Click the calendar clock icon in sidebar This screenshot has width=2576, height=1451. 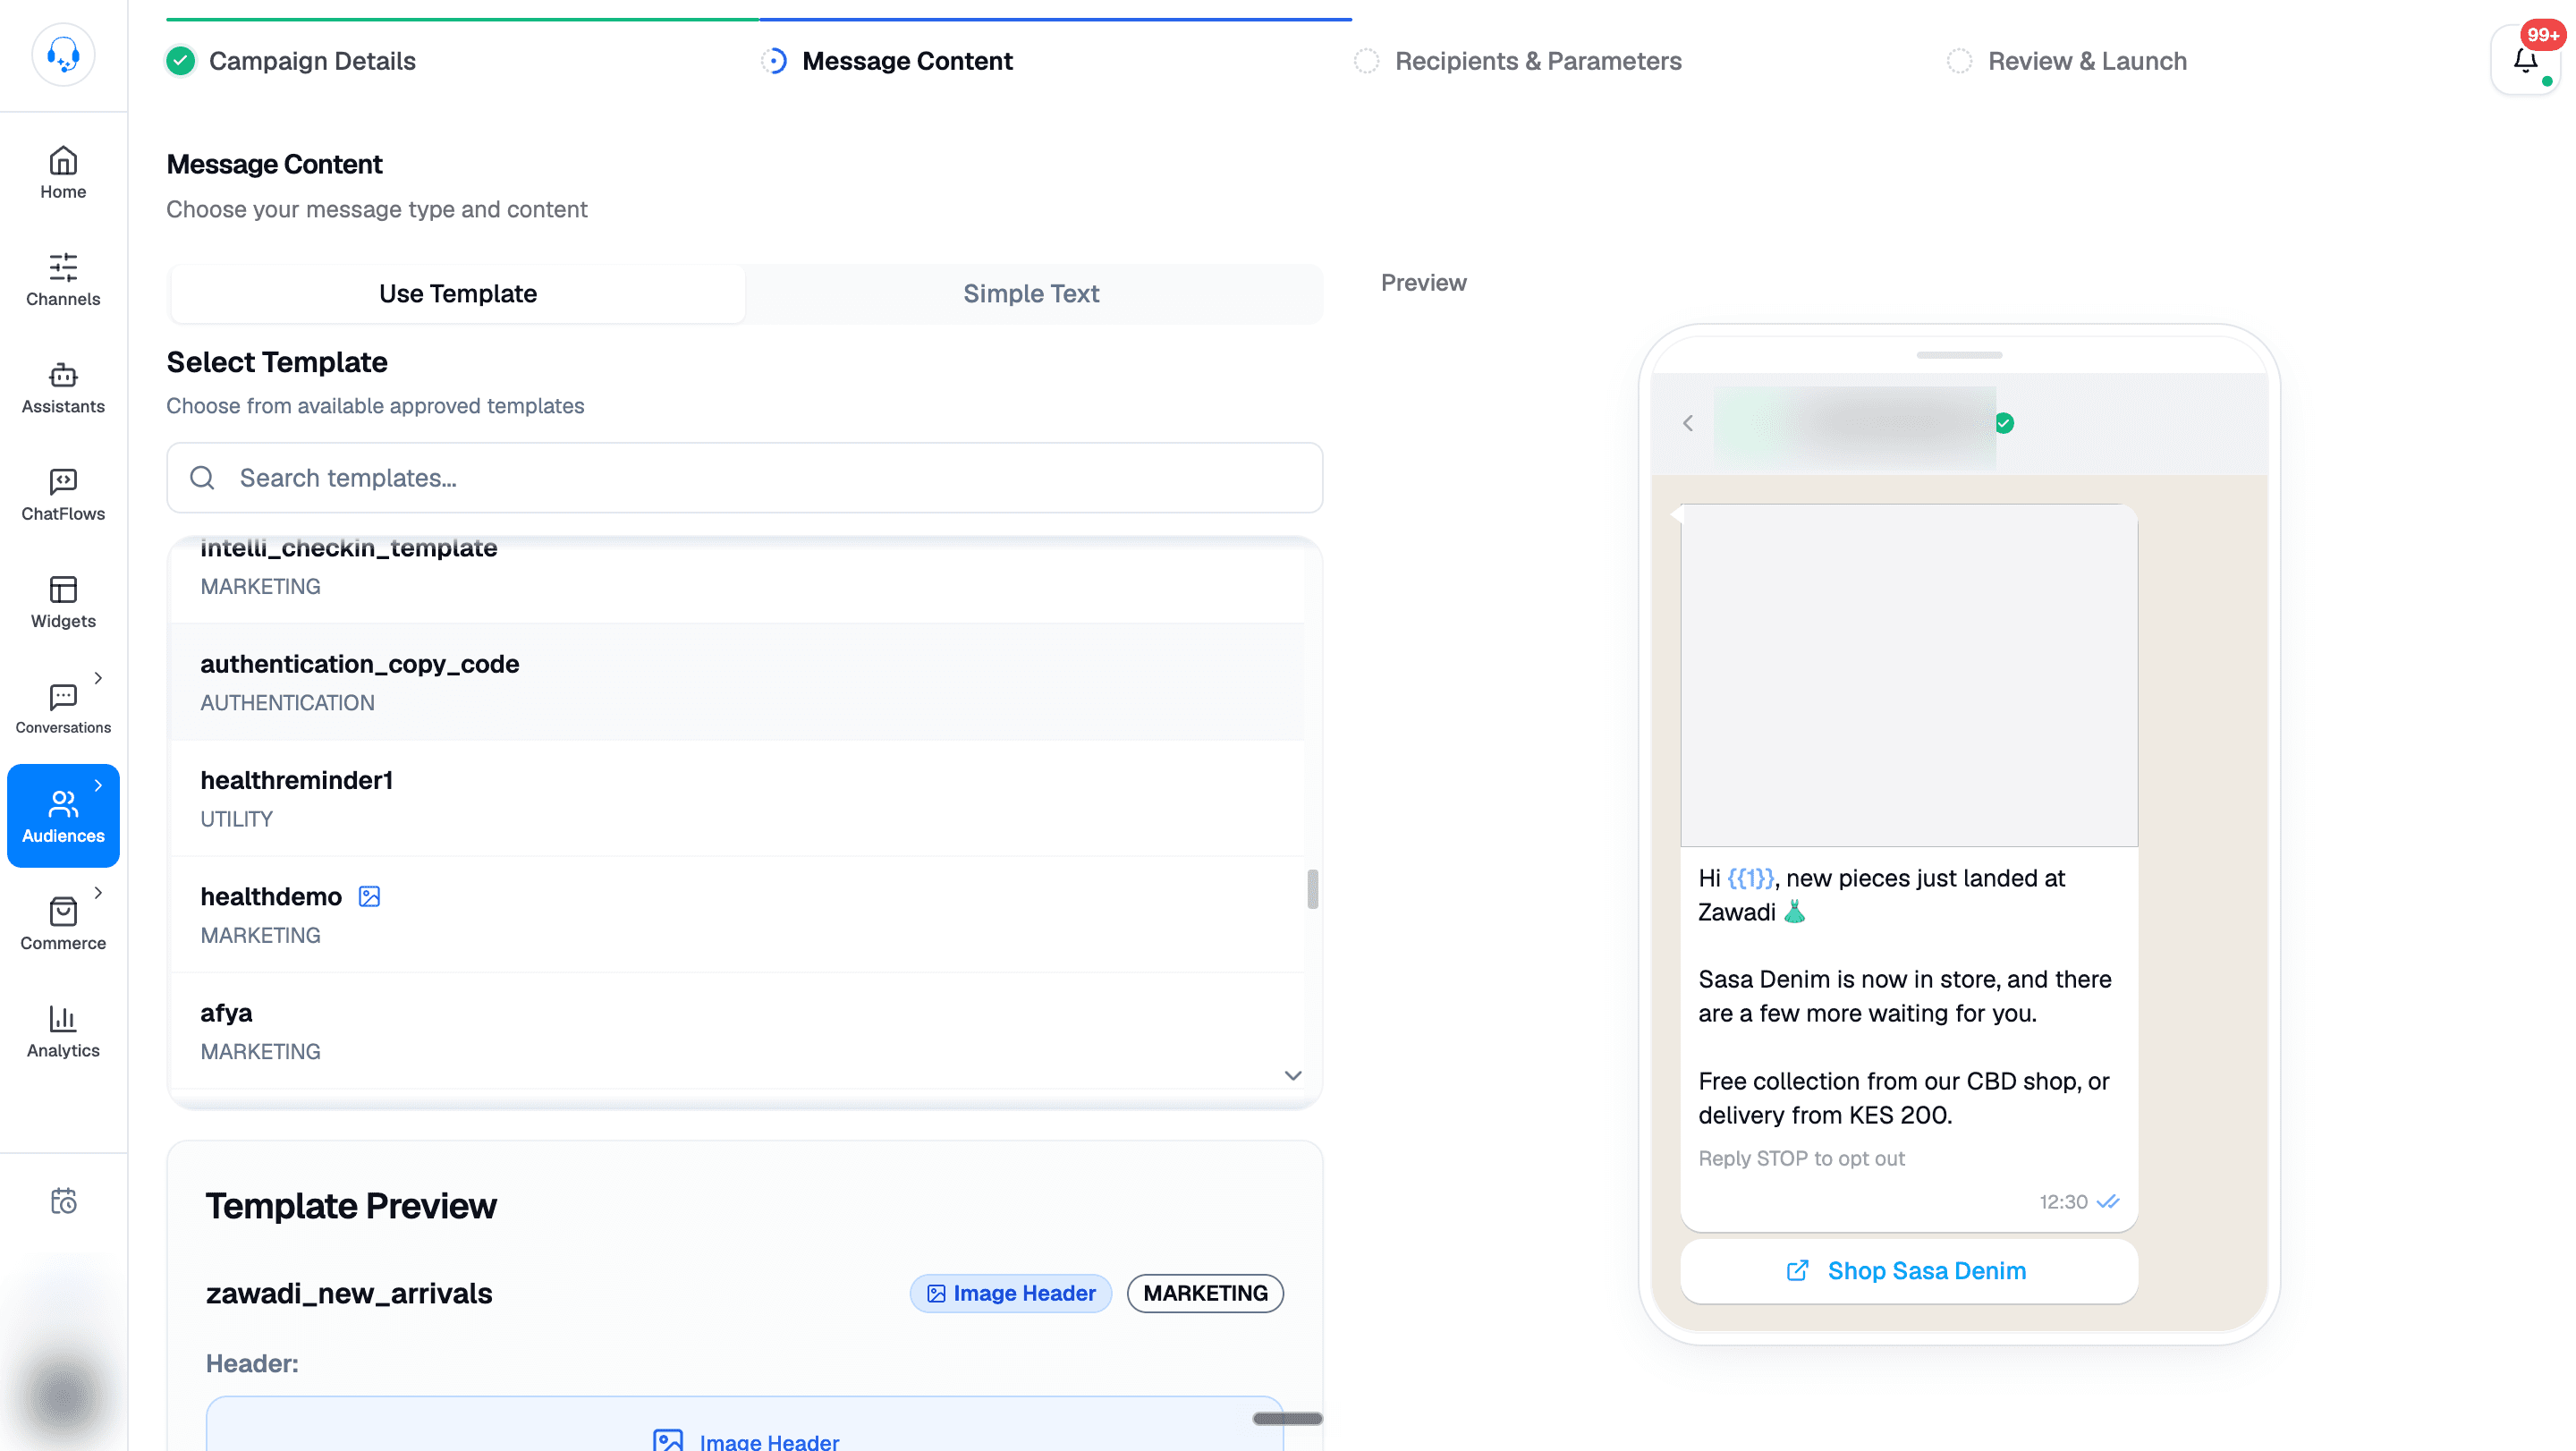coord(63,1200)
